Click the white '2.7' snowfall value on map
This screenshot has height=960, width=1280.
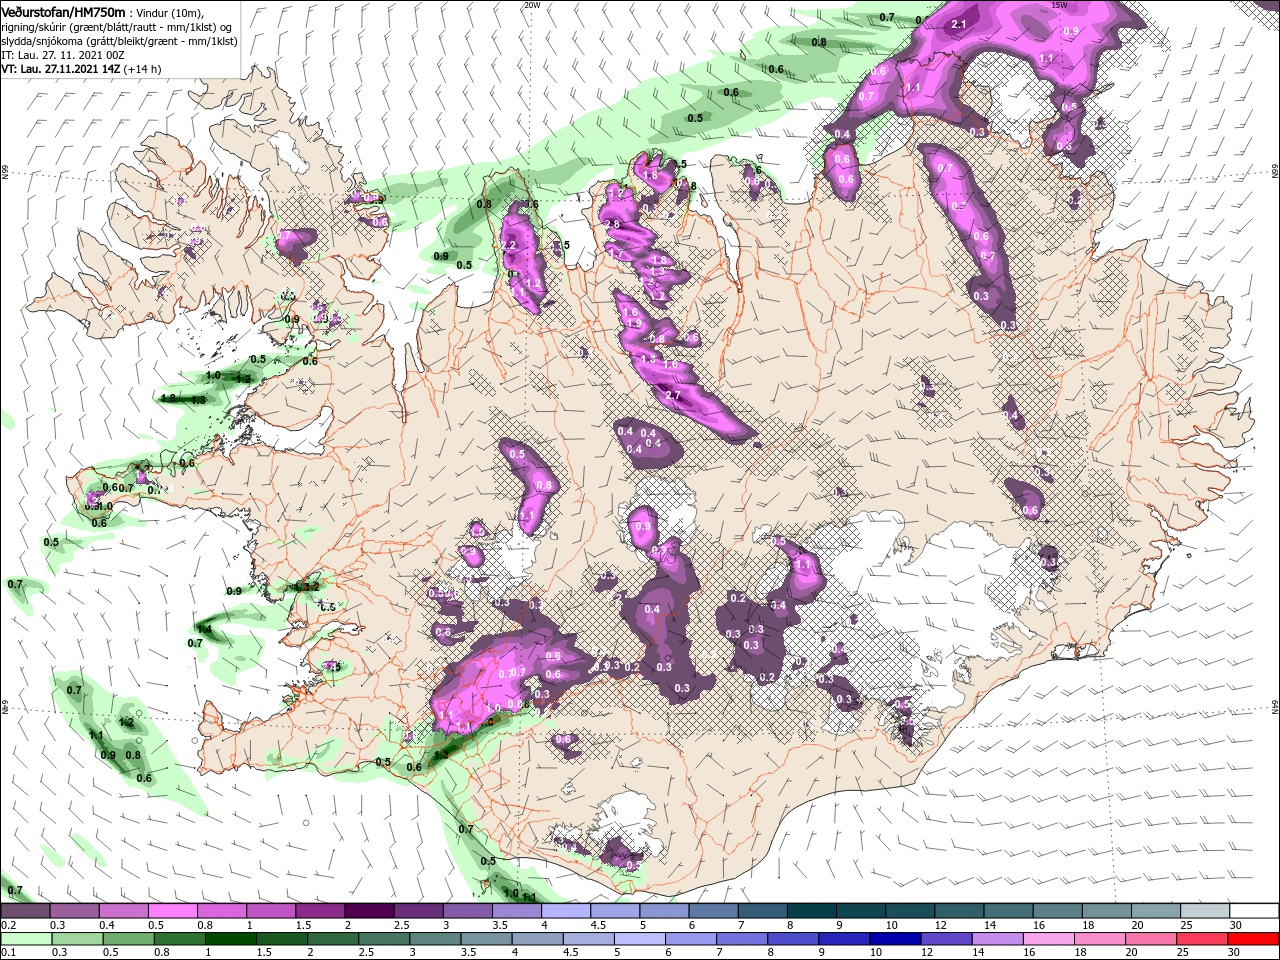tap(673, 395)
